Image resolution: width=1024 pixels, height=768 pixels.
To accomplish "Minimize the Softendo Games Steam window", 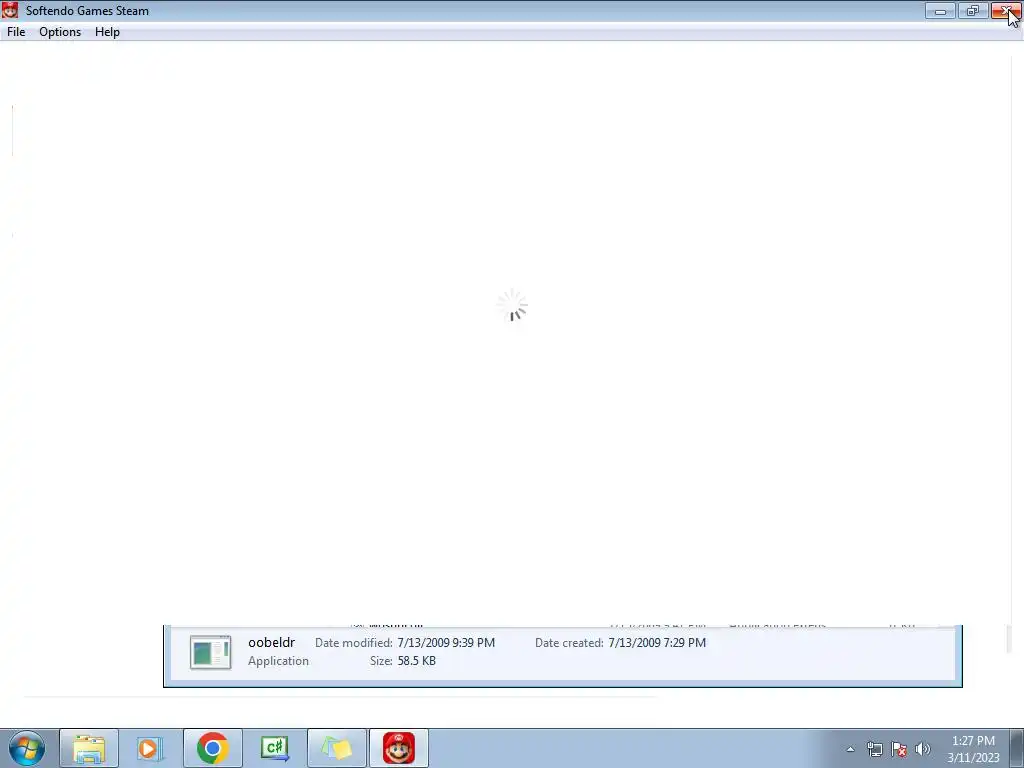I will point(940,11).
